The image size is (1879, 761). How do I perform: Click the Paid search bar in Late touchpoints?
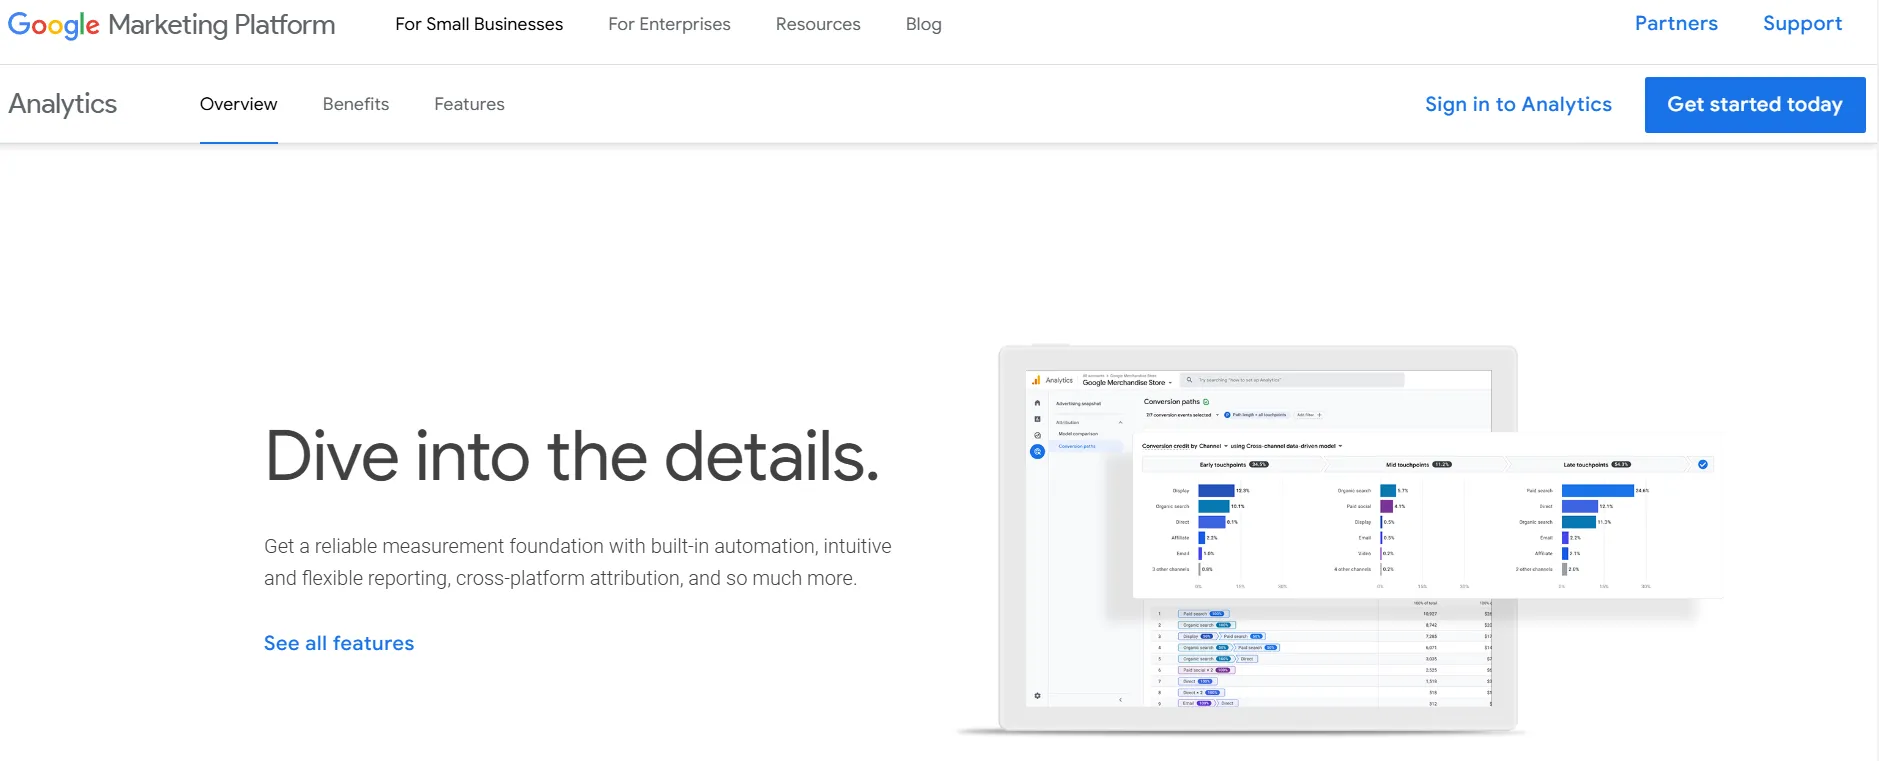point(1597,491)
